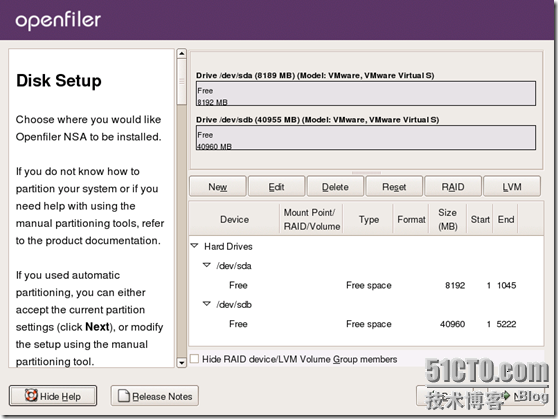
Task: Click the help panel scroll up arrow
Action: tap(181, 54)
